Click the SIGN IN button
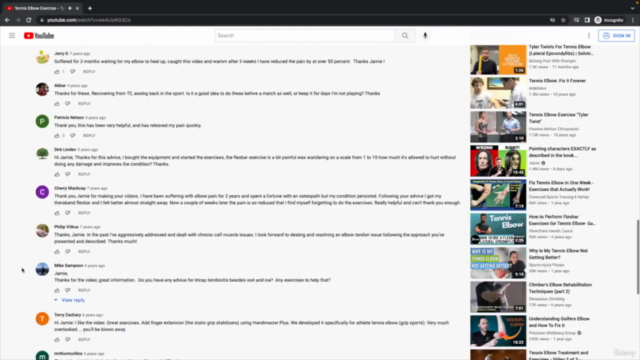640x360 pixels. click(616, 36)
